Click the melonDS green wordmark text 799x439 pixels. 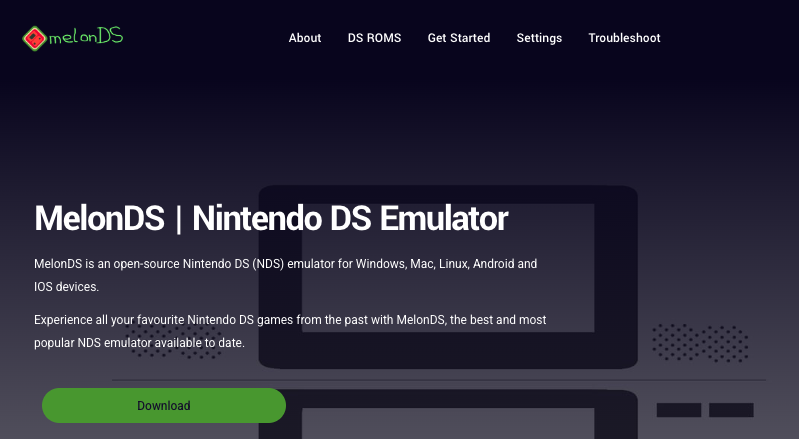(x=86, y=37)
